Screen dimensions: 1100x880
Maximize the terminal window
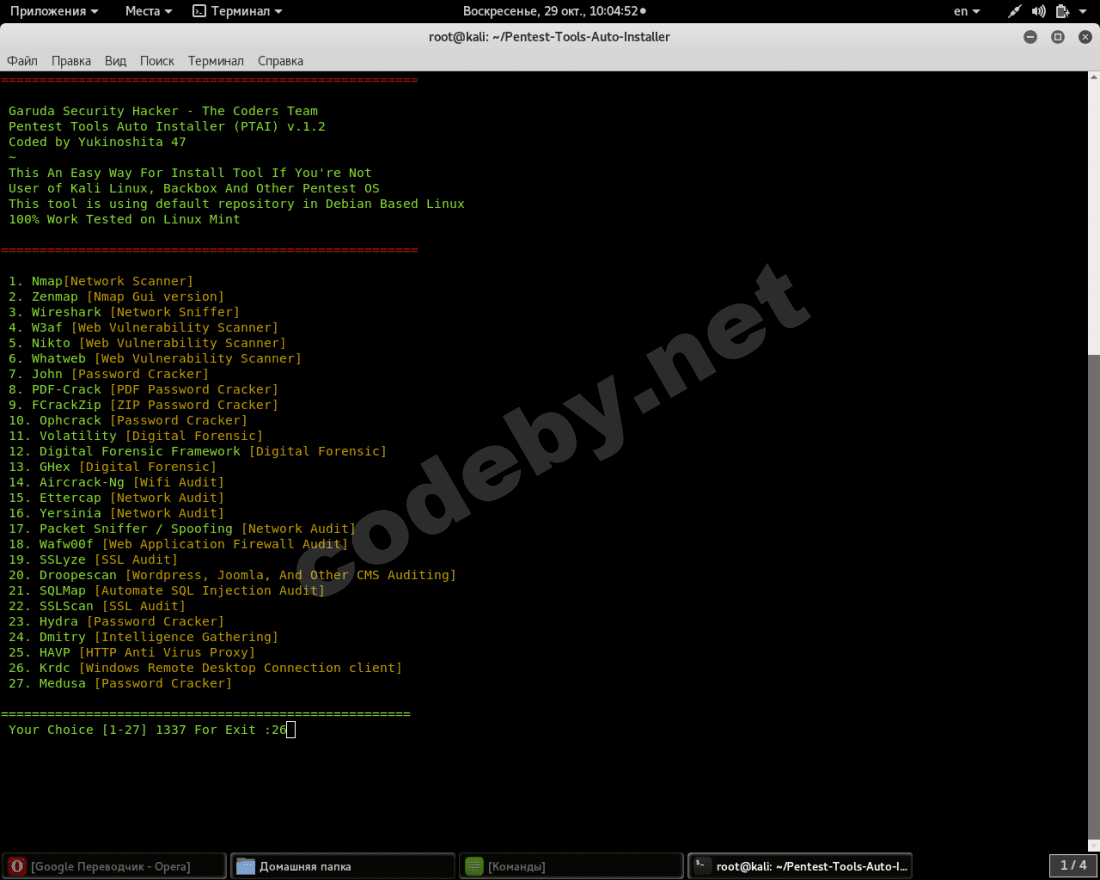tap(1058, 37)
